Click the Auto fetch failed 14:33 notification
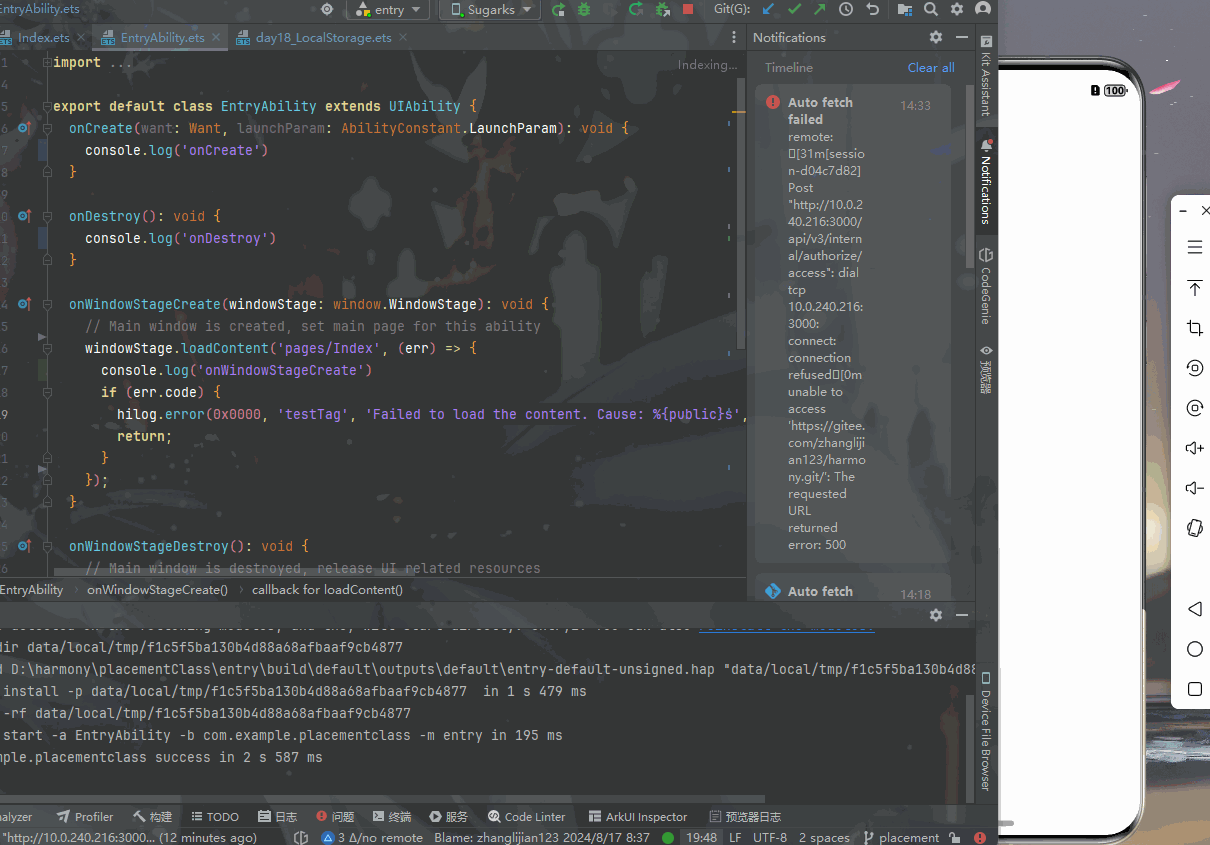The image size is (1210, 845). coord(851,324)
